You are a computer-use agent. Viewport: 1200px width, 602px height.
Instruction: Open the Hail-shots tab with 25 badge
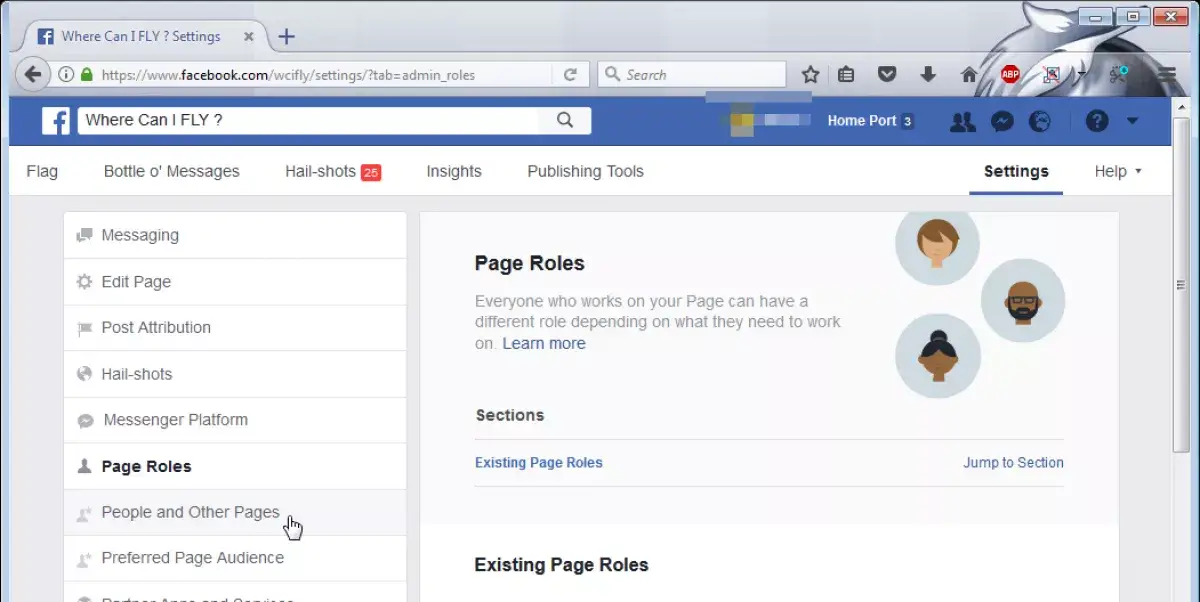[x=333, y=171]
